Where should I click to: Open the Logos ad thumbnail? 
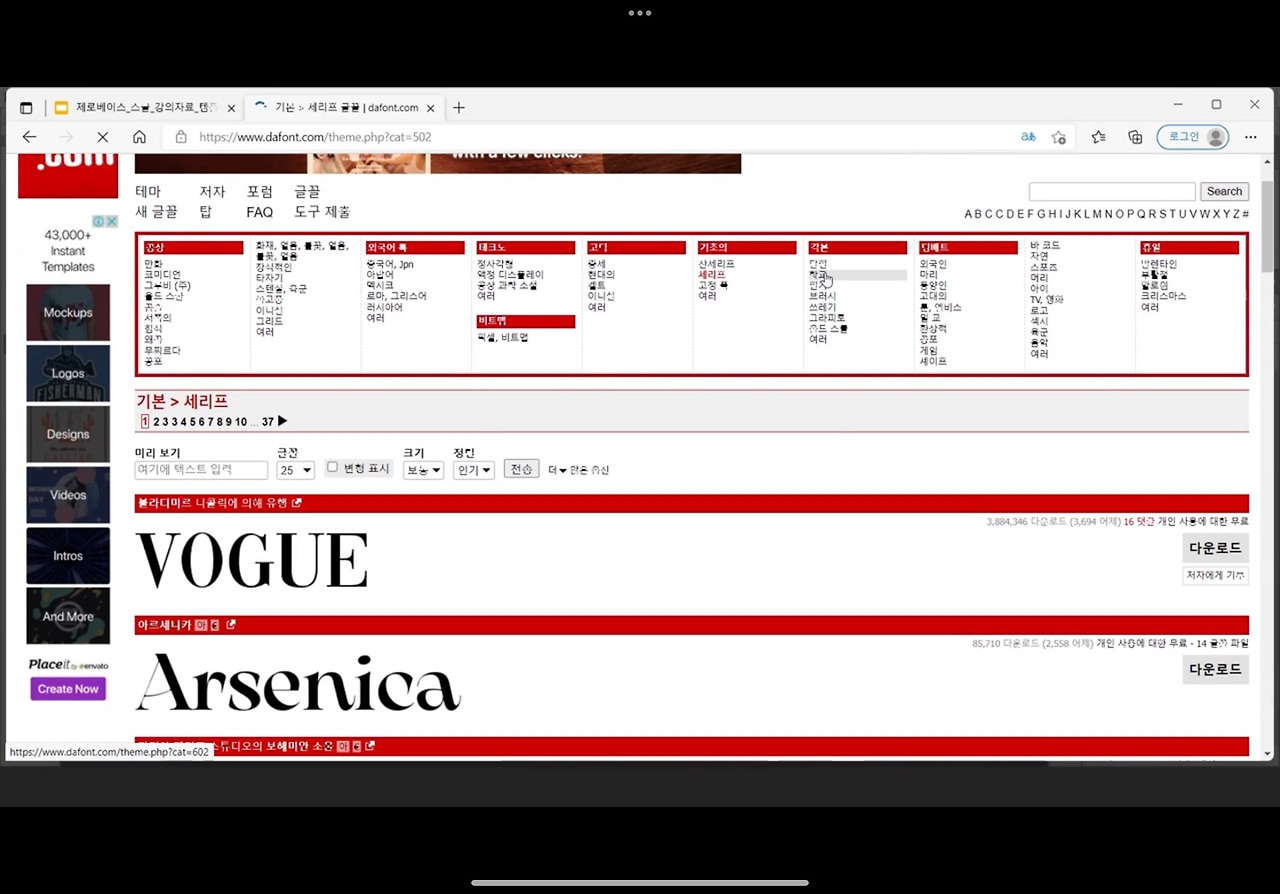[x=68, y=374]
